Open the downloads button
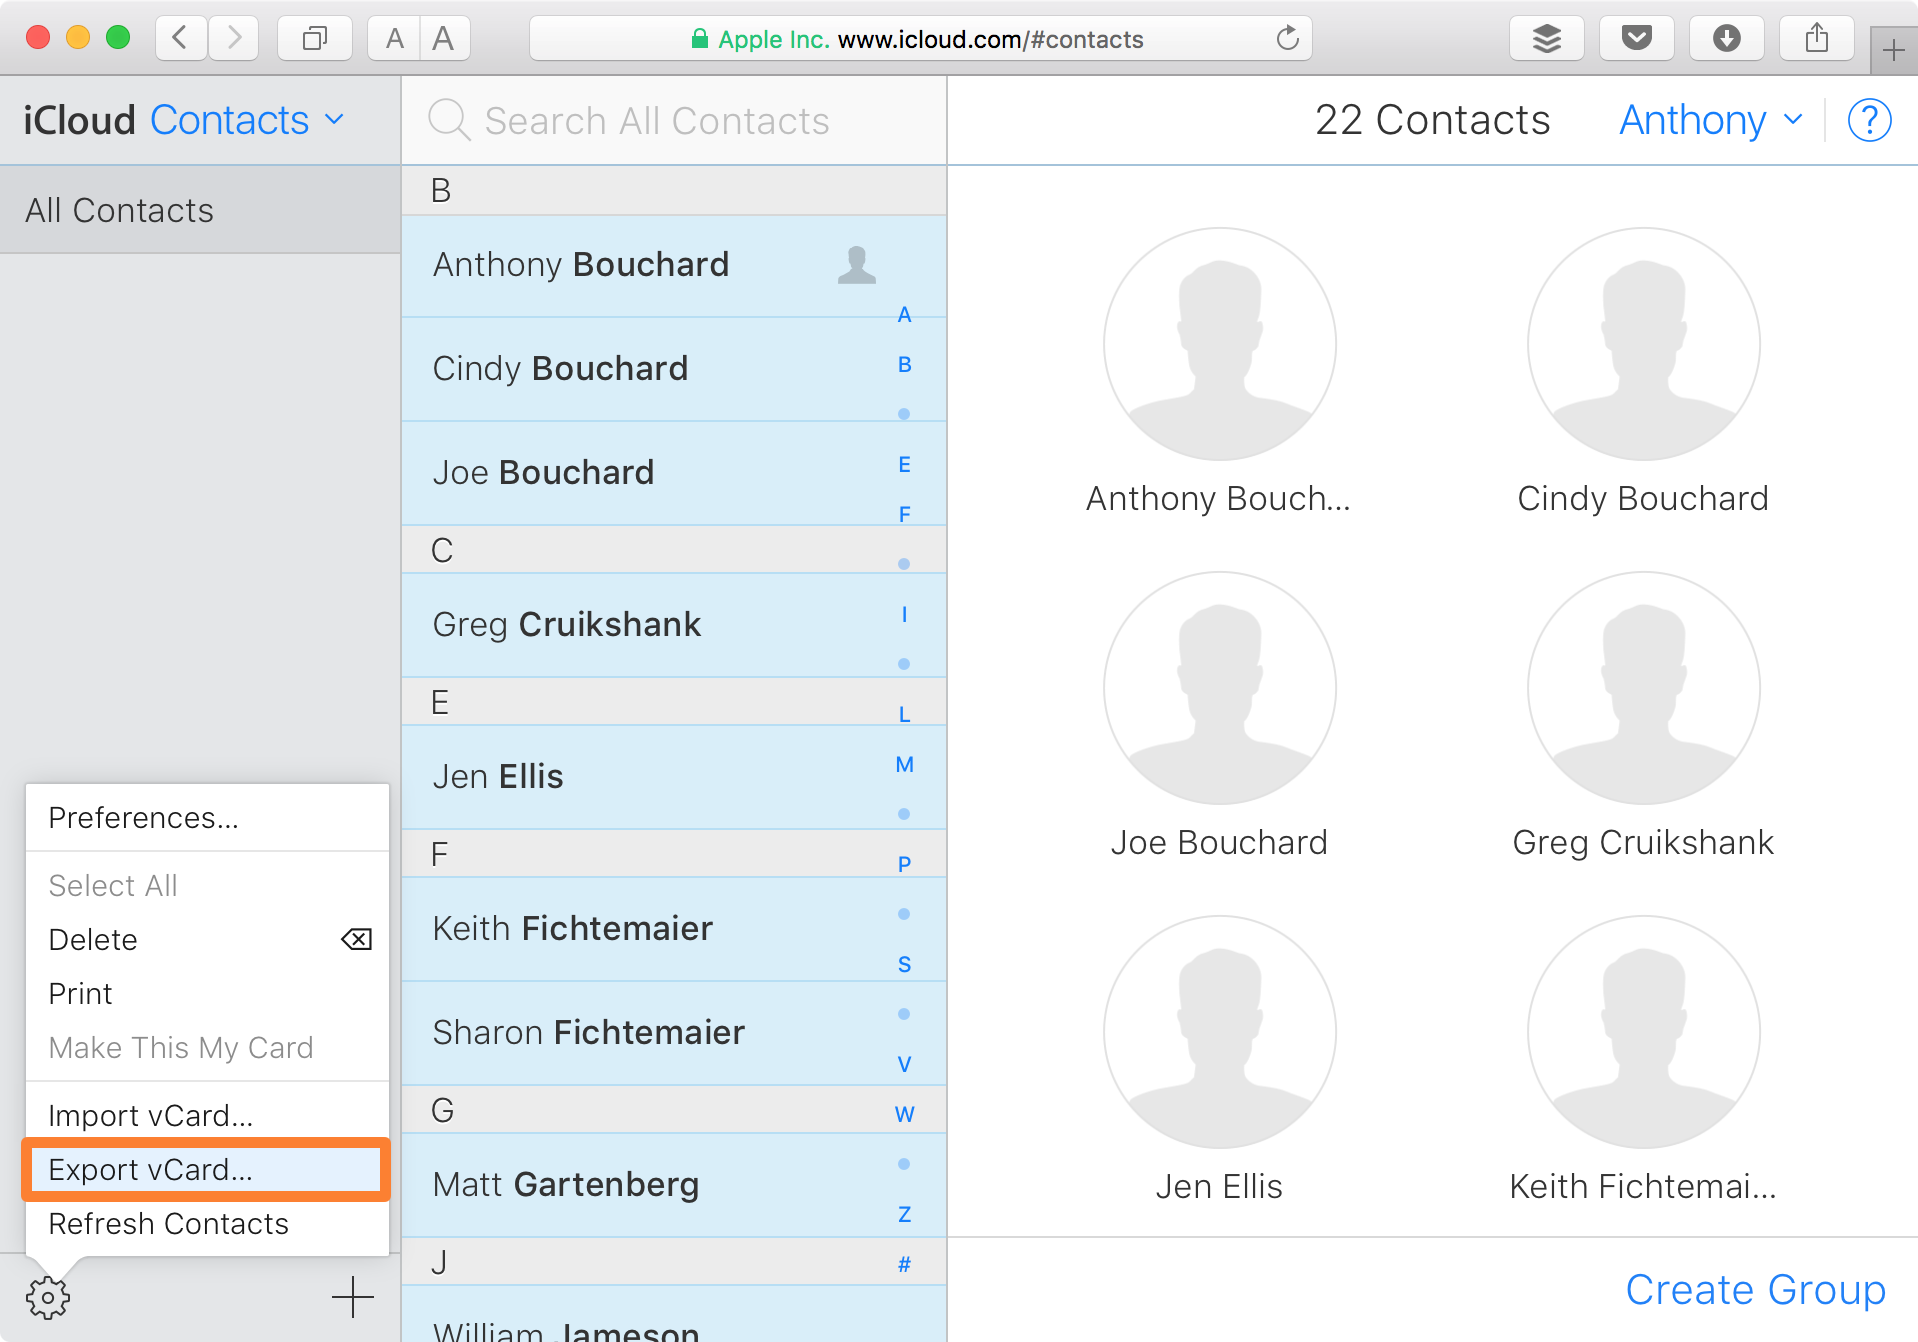The width and height of the screenshot is (1918, 1342). click(x=1727, y=39)
